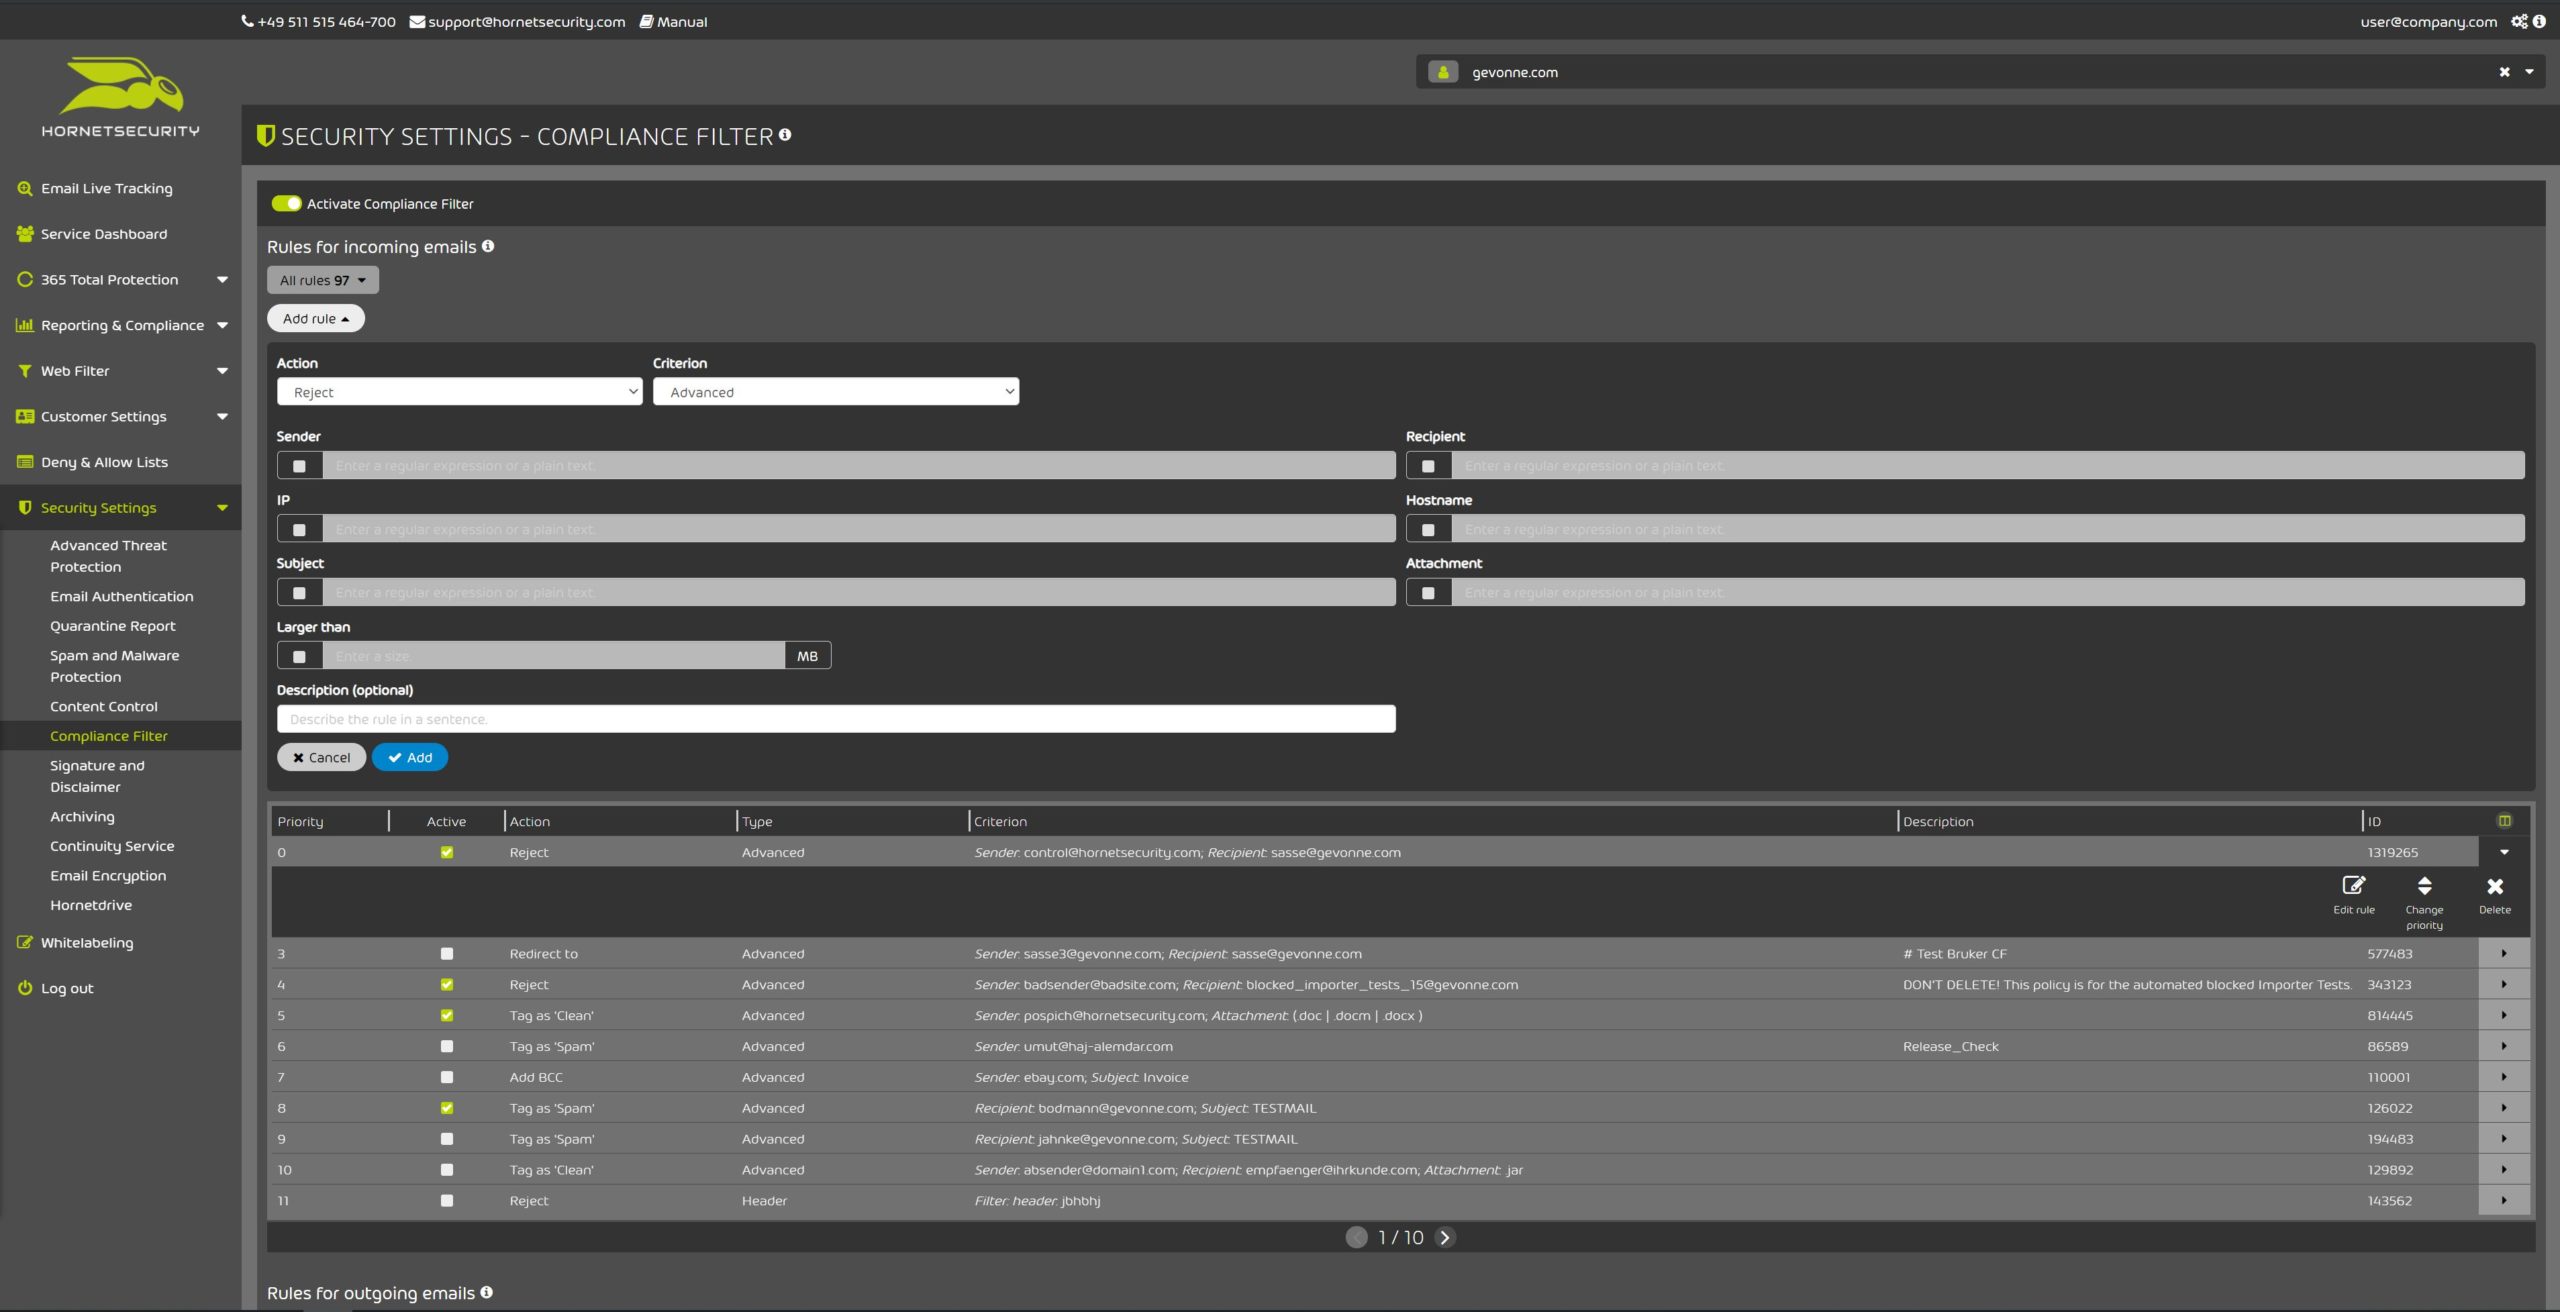Select the Compliance Filter menu item
The width and height of the screenshot is (2560, 1312).
click(107, 736)
